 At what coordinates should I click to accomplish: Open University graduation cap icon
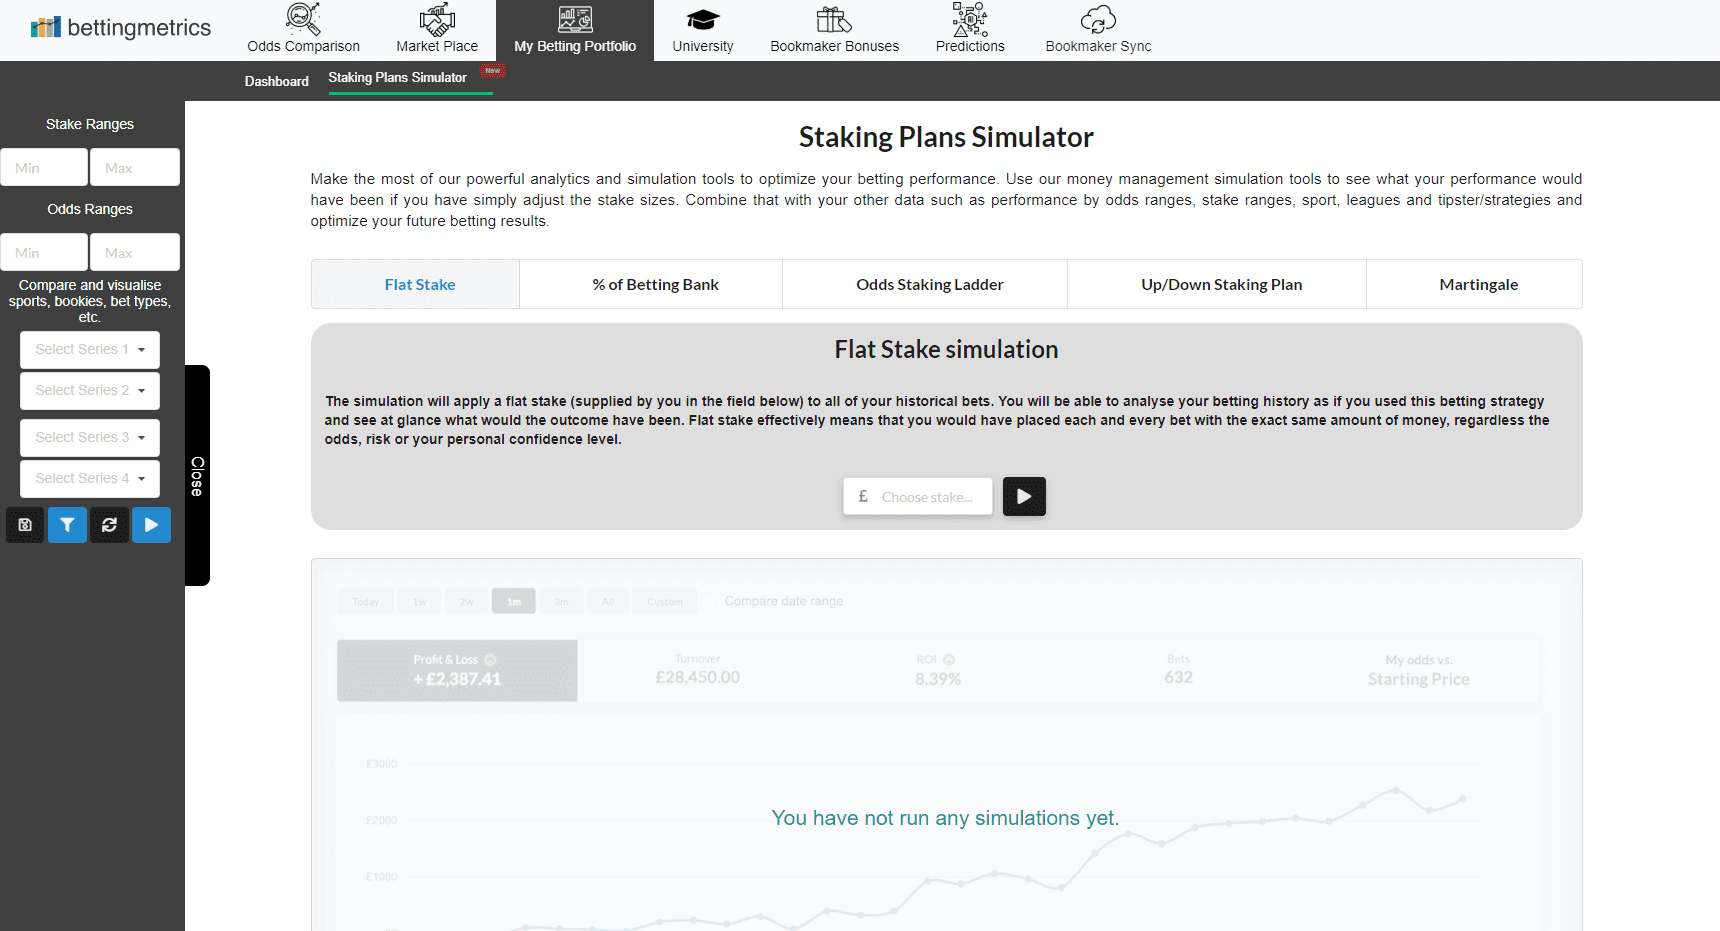click(x=703, y=19)
